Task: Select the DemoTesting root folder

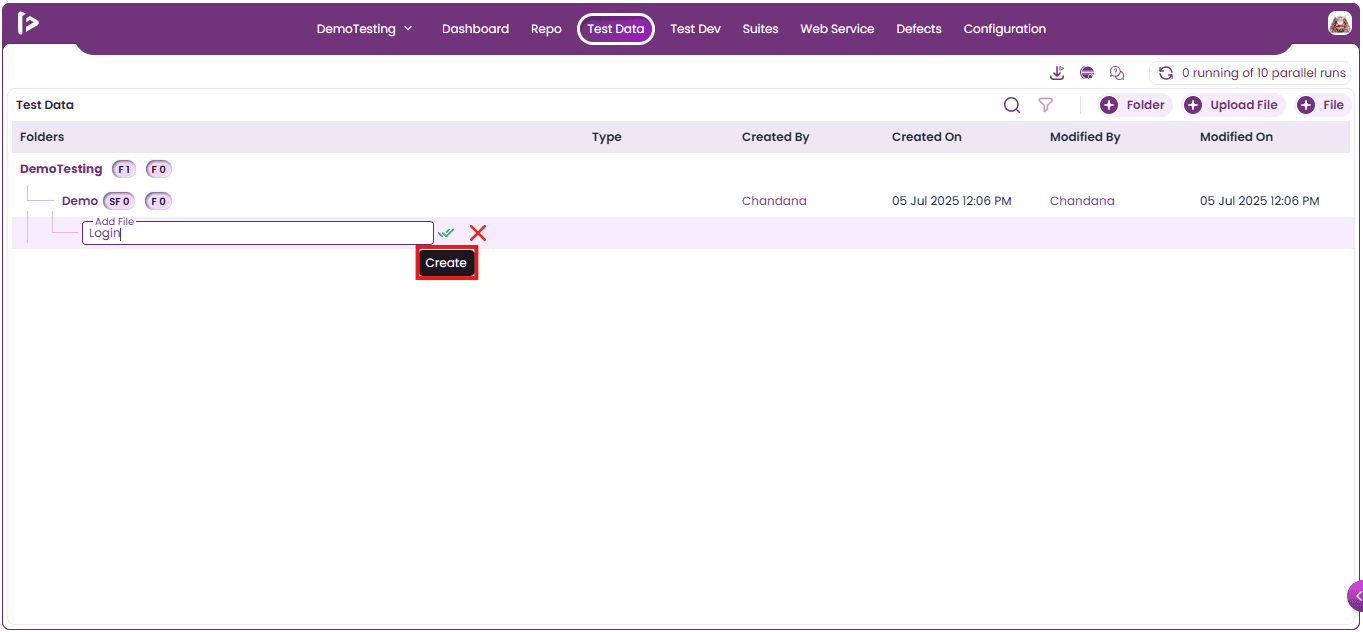Action: point(61,169)
